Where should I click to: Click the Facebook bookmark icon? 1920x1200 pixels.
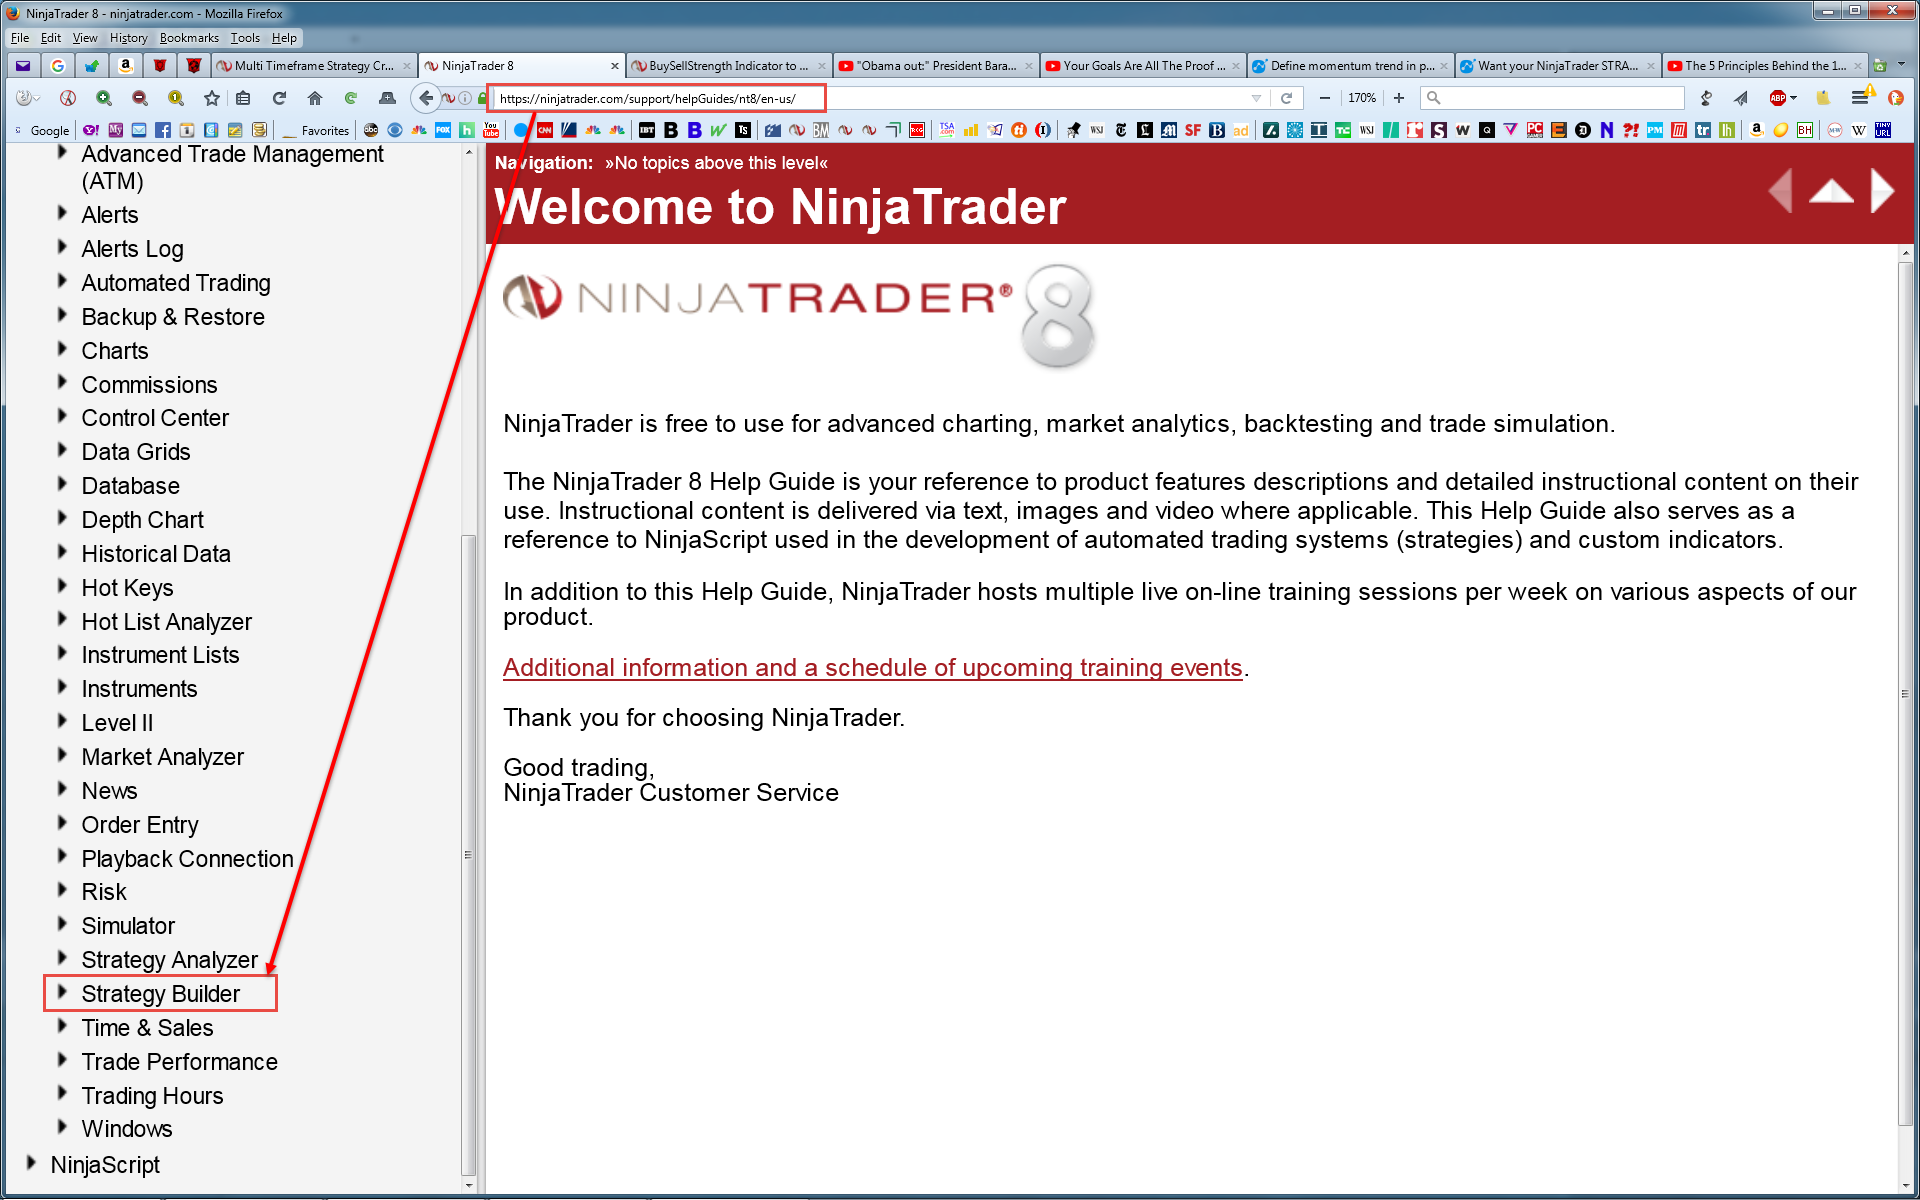pyautogui.click(x=163, y=130)
